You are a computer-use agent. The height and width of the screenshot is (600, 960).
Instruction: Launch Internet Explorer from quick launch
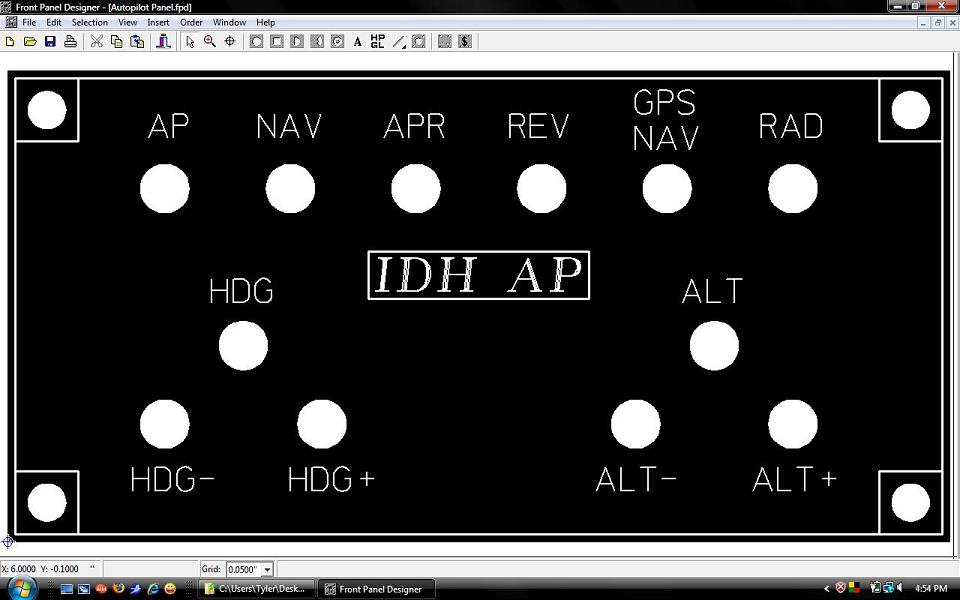click(153, 588)
